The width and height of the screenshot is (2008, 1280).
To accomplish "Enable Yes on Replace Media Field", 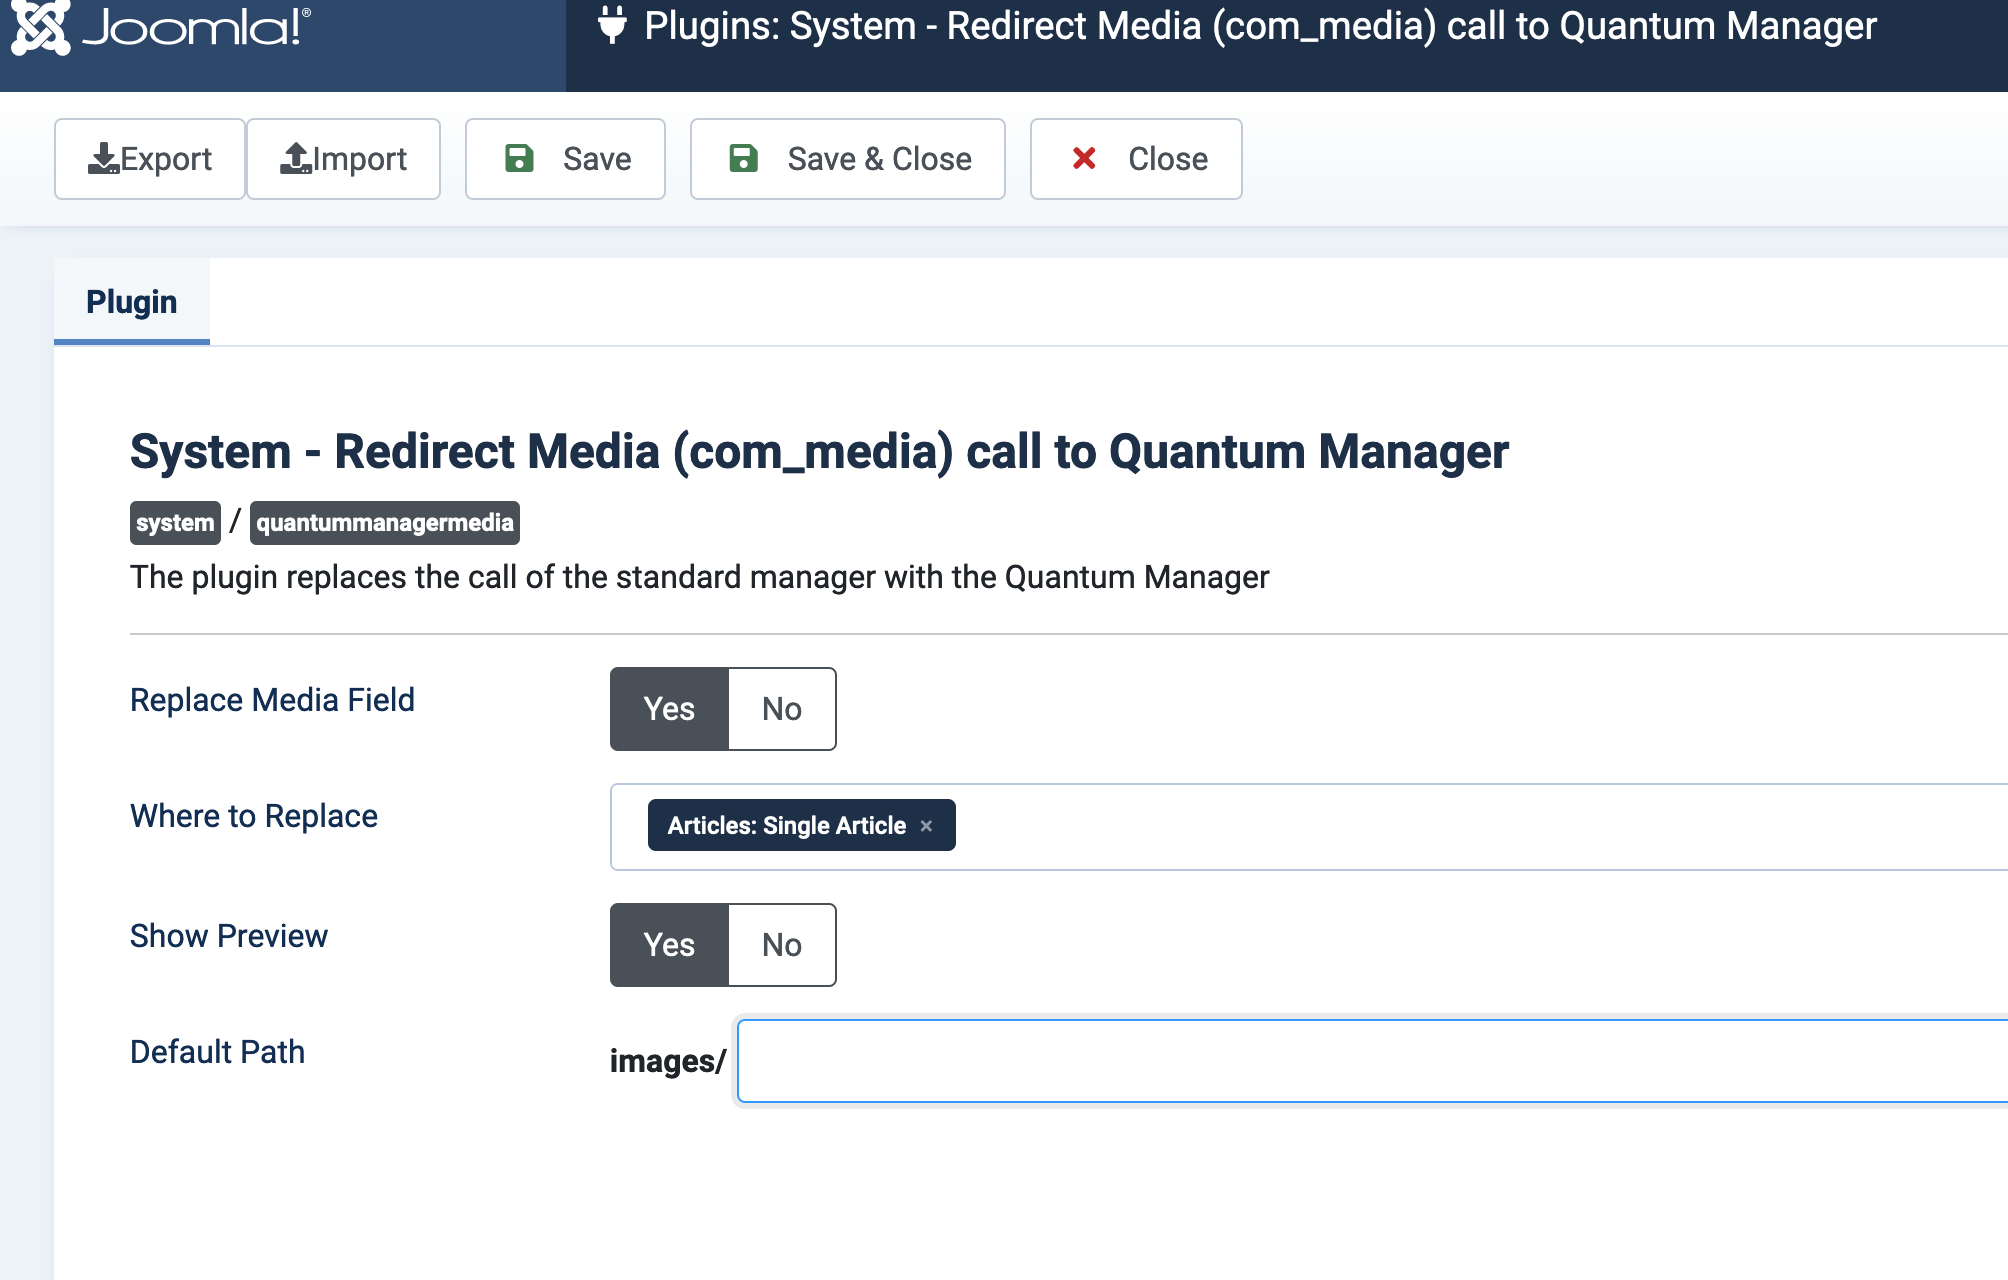I will point(668,709).
